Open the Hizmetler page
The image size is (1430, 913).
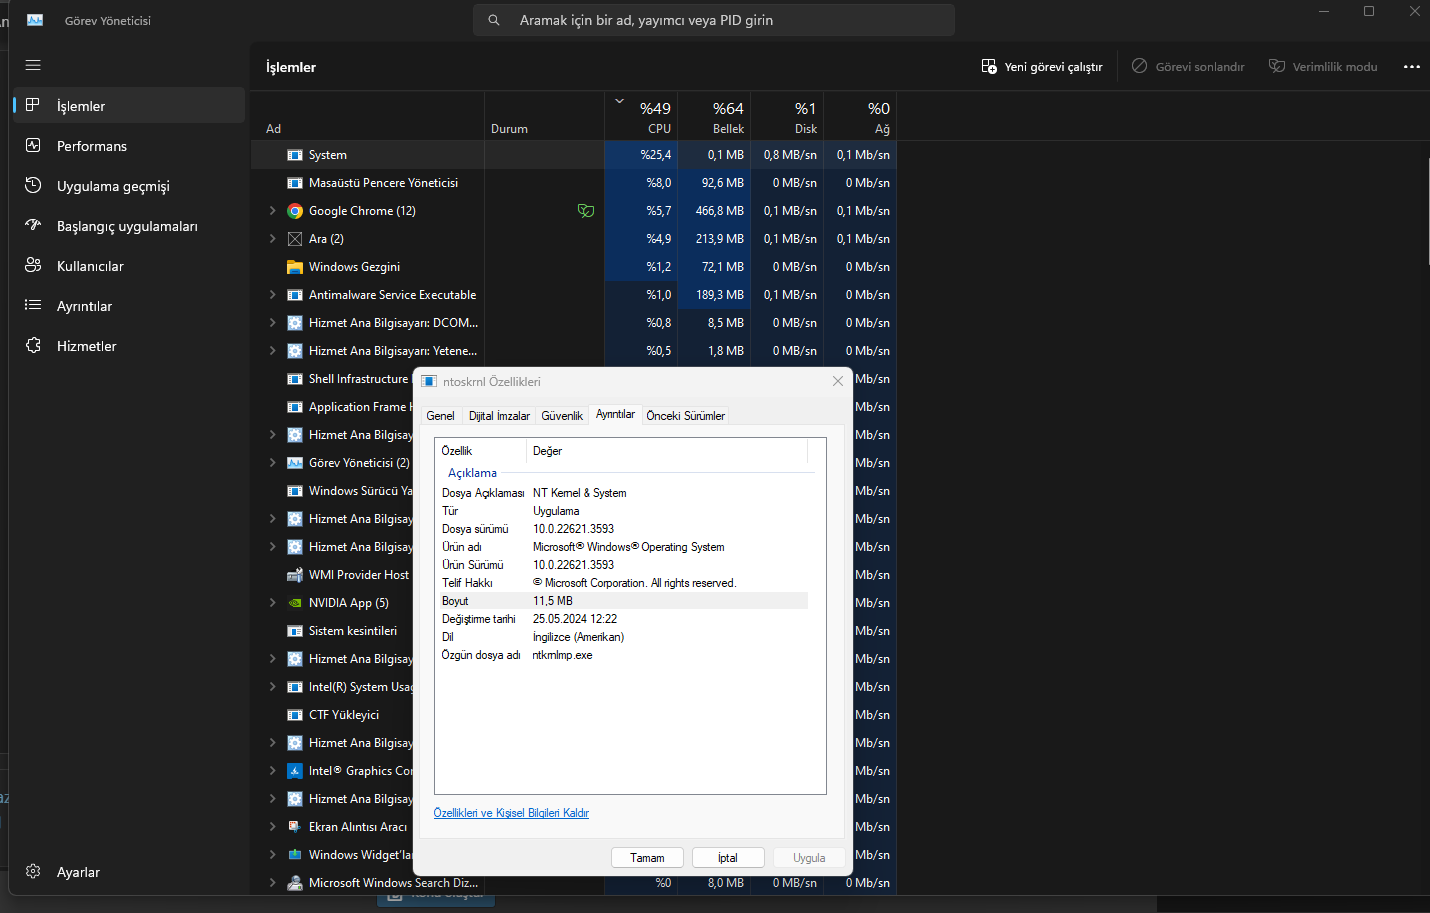point(128,345)
